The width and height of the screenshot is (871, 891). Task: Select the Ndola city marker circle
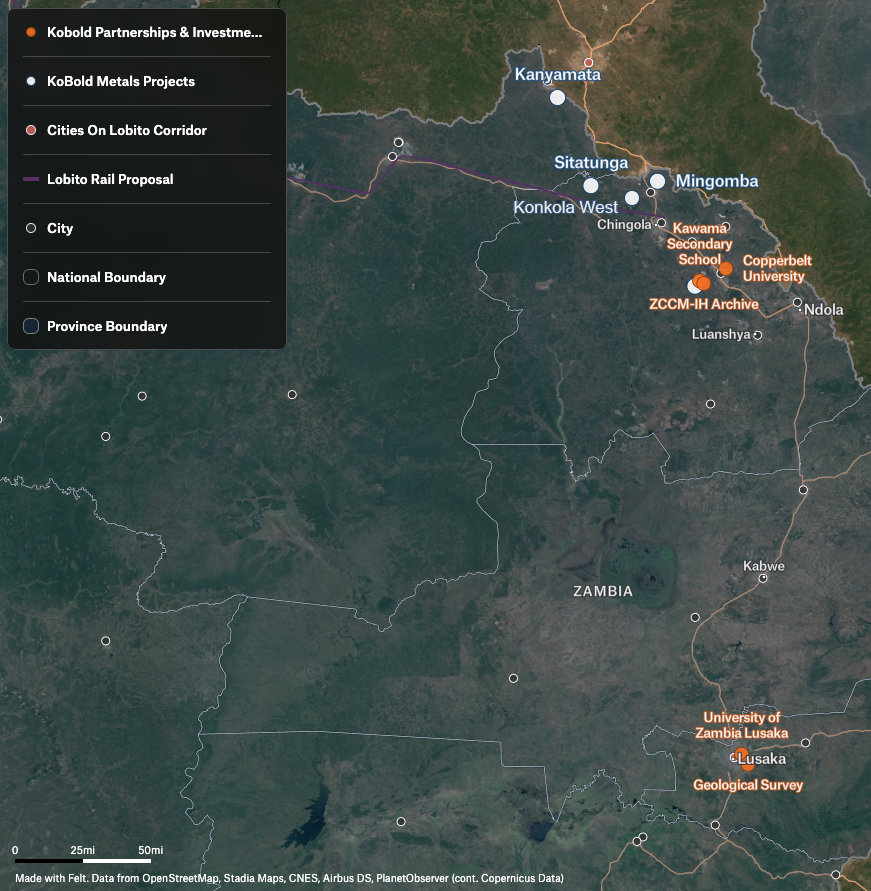click(x=798, y=302)
